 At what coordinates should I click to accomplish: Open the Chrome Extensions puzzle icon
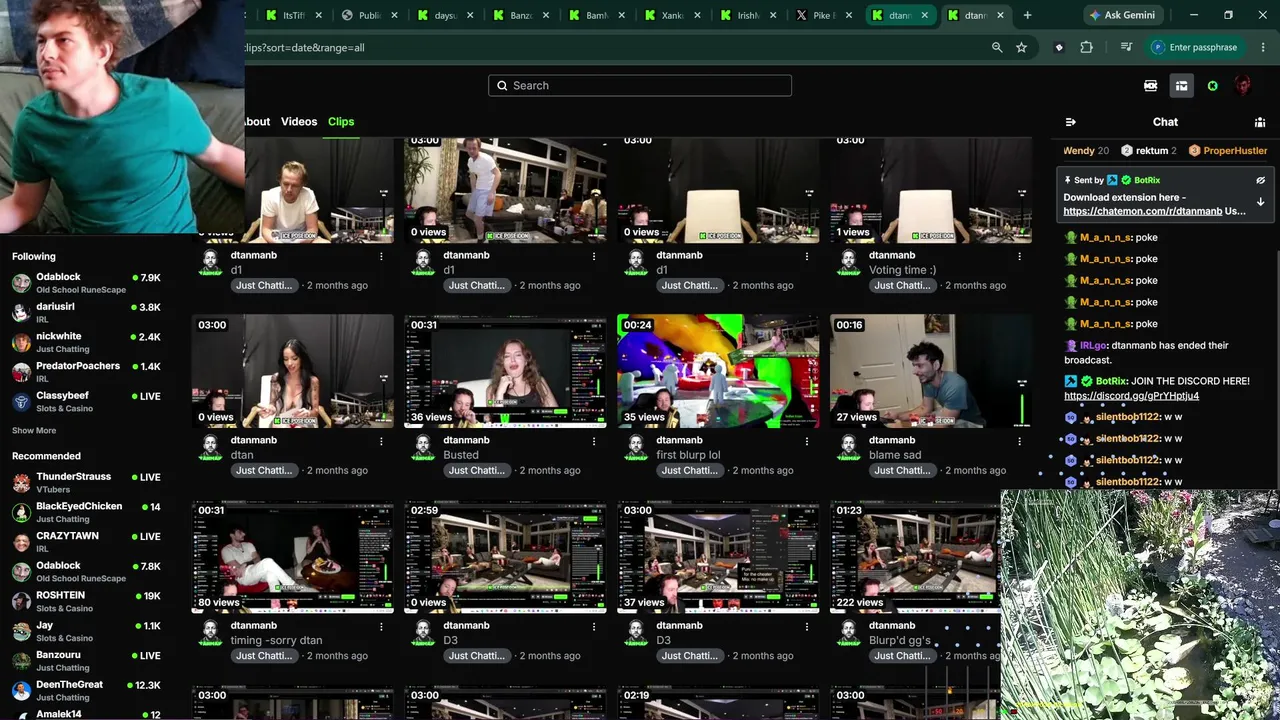coord(1086,47)
